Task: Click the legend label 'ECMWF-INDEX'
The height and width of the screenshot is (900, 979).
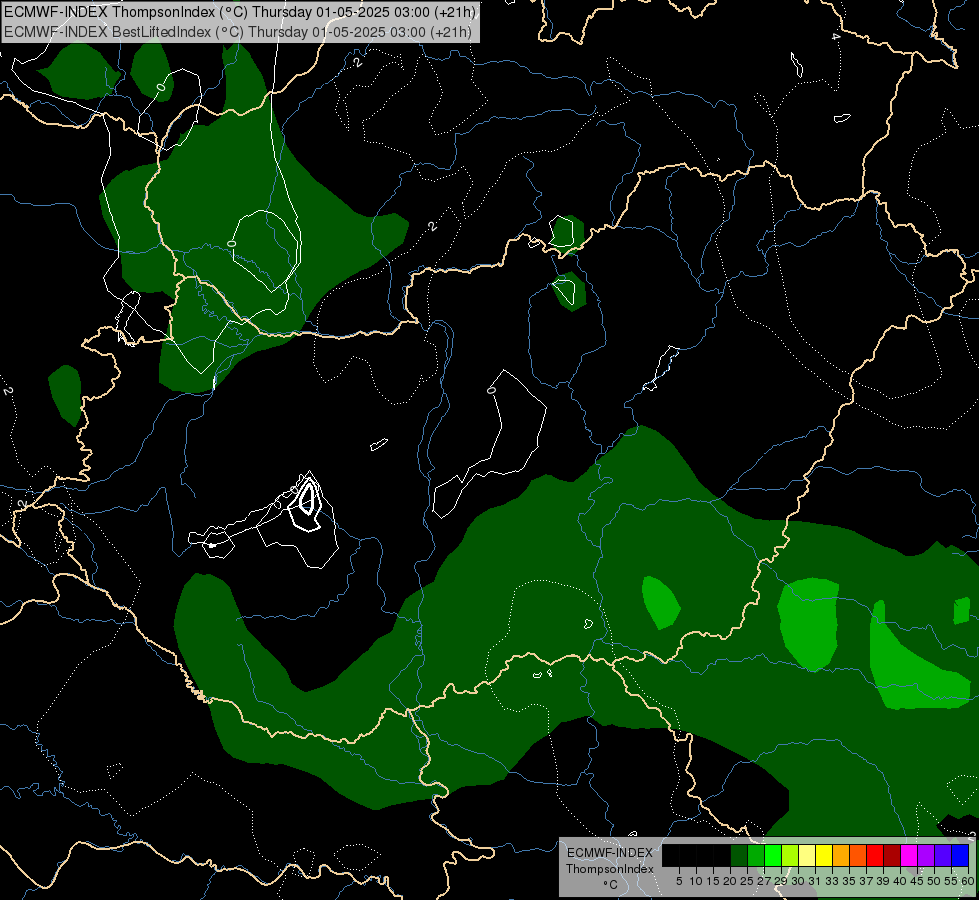Action: click(x=609, y=853)
